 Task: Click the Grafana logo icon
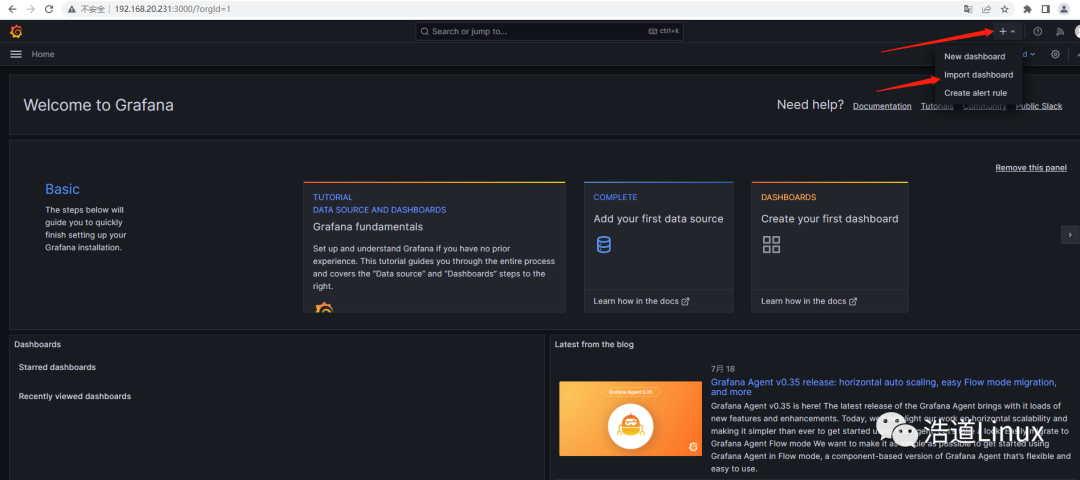[16, 32]
